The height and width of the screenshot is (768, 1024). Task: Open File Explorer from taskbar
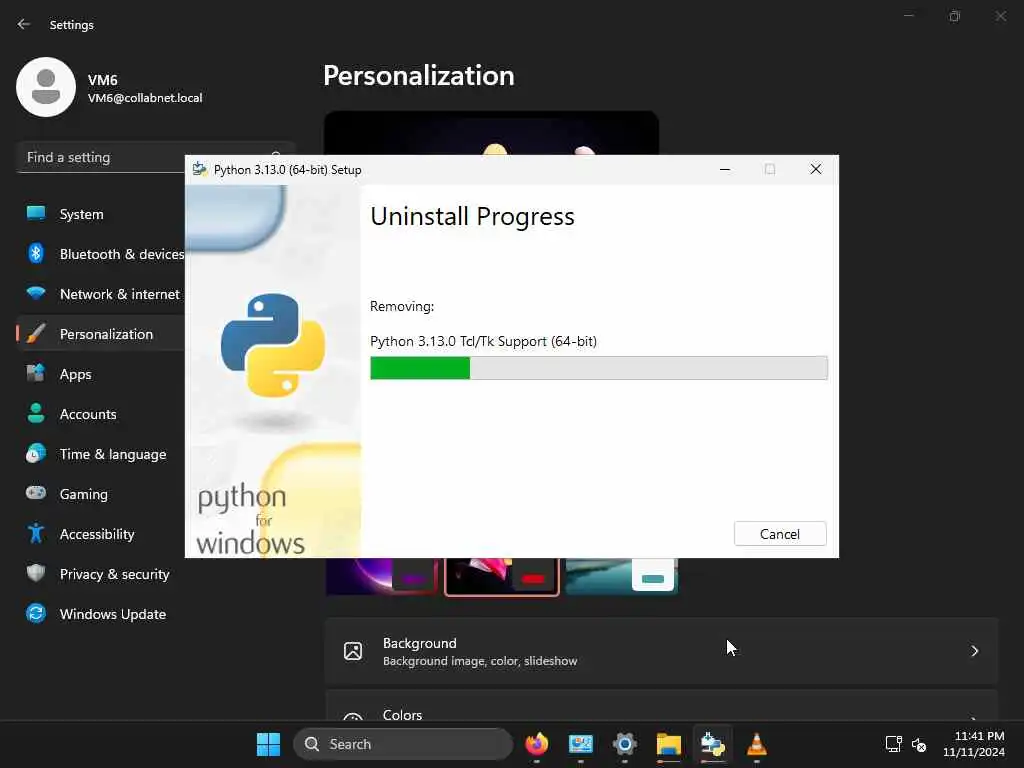669,744
